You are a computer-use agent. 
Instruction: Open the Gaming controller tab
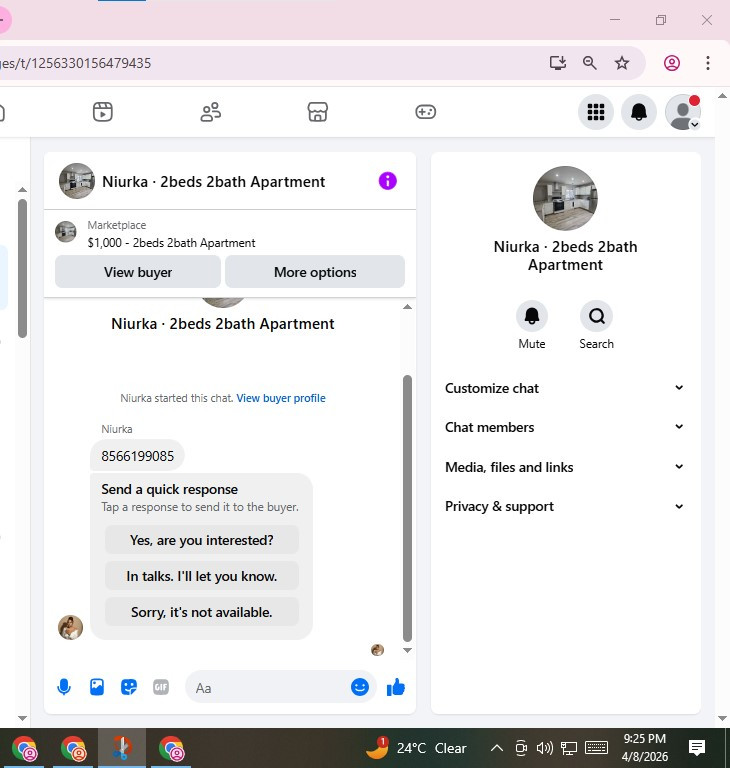click(425, 112)
